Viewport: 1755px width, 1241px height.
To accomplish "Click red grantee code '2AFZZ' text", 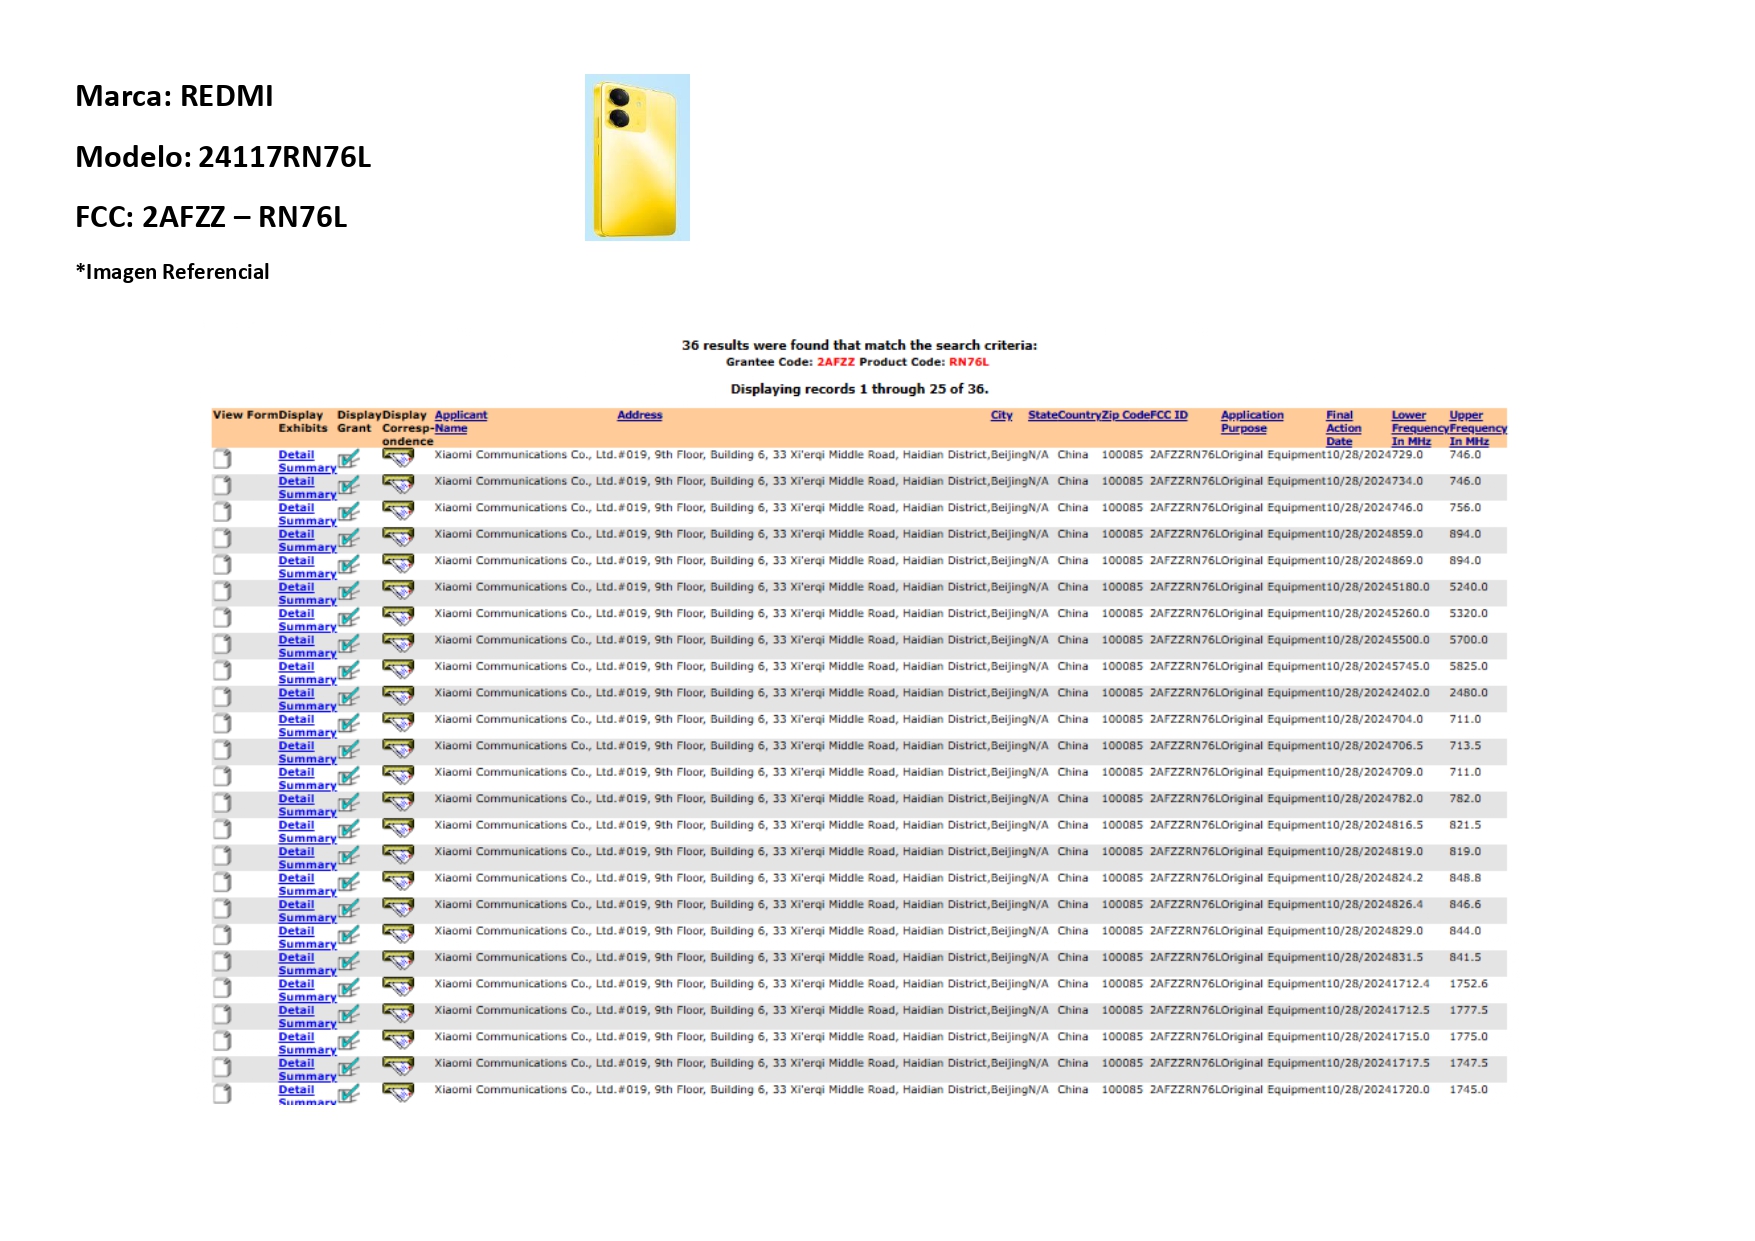I will pos(836,362).
